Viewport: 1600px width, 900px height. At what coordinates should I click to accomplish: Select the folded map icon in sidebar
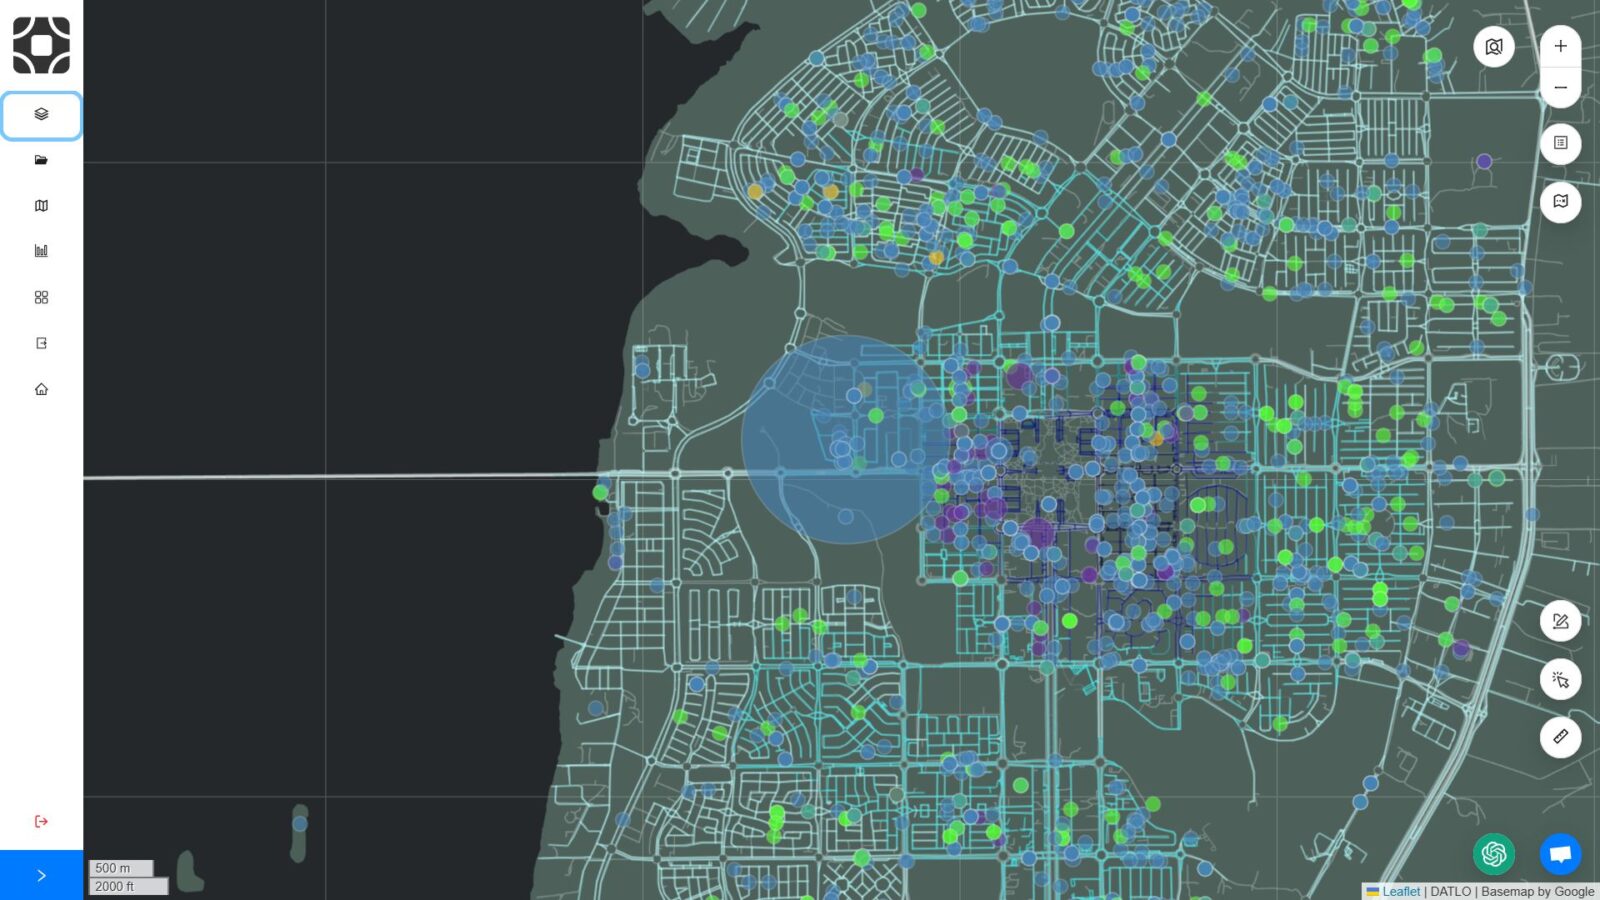coord(41,206)
